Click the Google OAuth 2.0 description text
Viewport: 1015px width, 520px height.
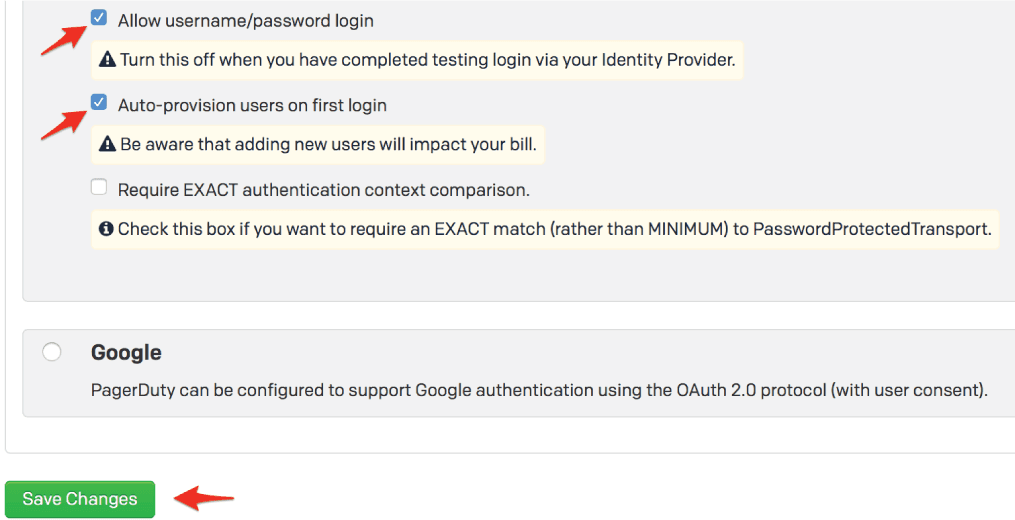[539, 389]
